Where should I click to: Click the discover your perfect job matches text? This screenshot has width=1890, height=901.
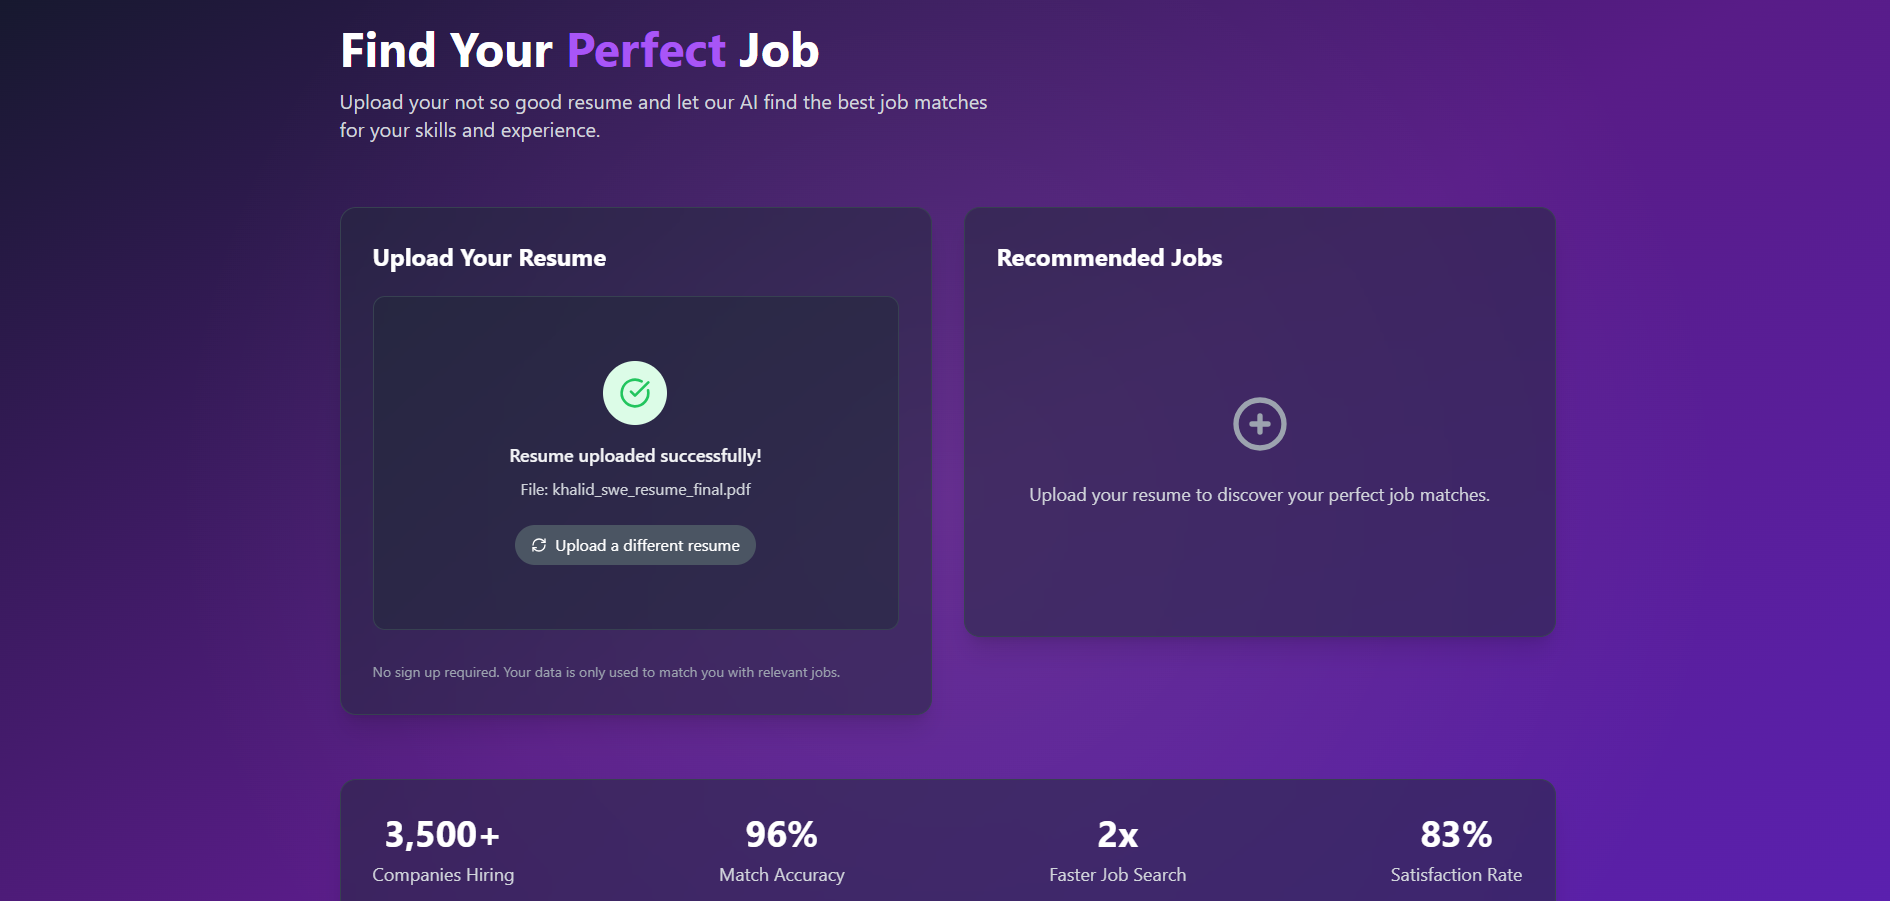pyautogui.click(x=1259, y=495)
